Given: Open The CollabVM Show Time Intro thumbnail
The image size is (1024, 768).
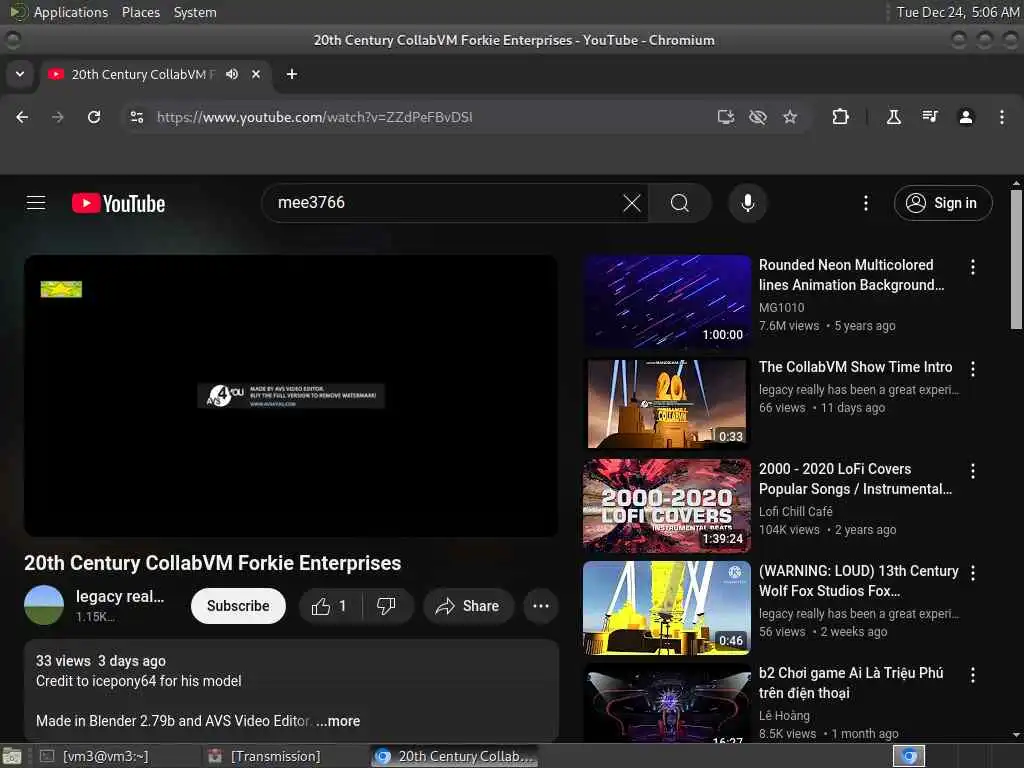Looking at the screenshot, I should (x=667, y=404).
